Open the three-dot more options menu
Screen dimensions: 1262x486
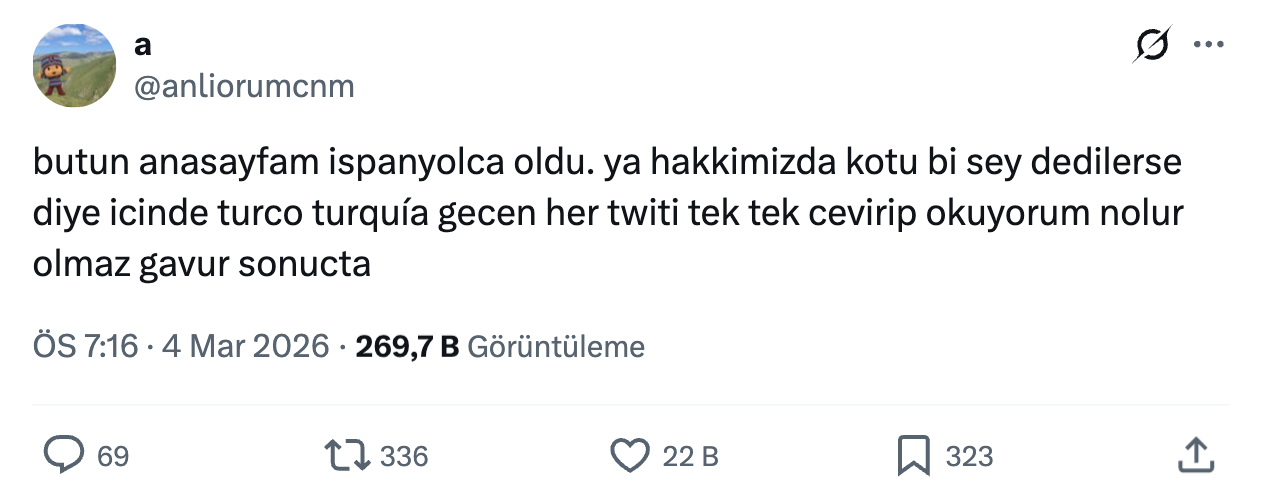1209,45
